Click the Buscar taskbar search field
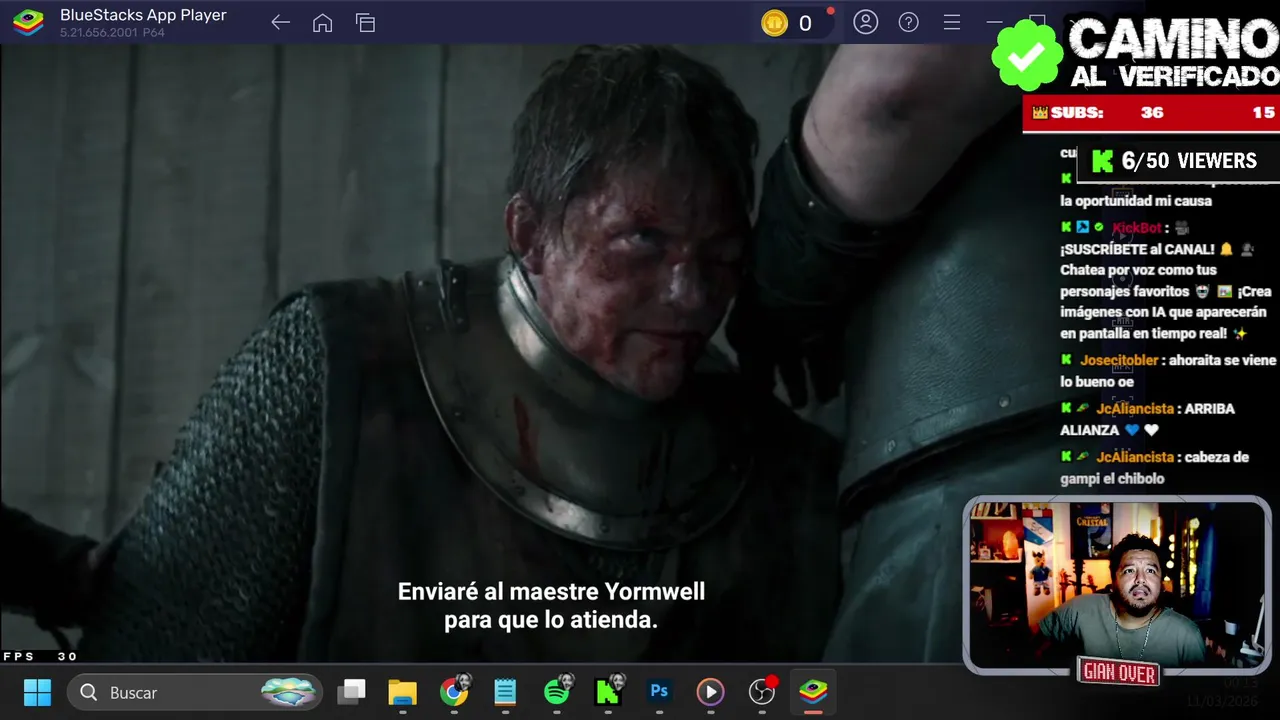Screen dimensions: 1280x720 click(x=195, y=692)
